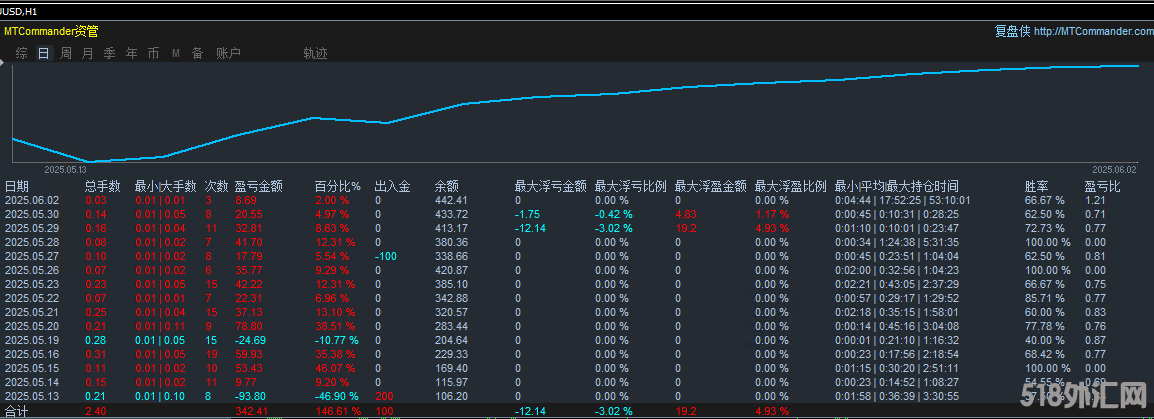Click the 最大浮盈比例 column header
The width and height of the screenshot is (1154, 419).
791,186
